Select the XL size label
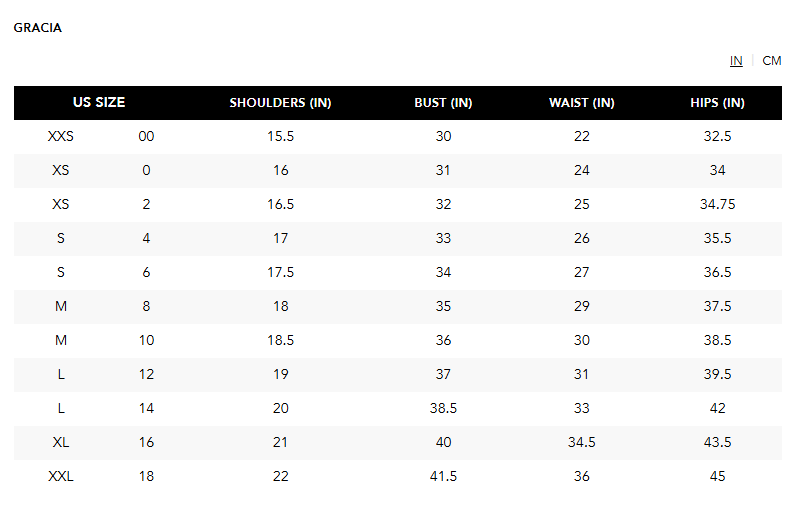The height and width of the screenshot is (505, 793). 61,442
